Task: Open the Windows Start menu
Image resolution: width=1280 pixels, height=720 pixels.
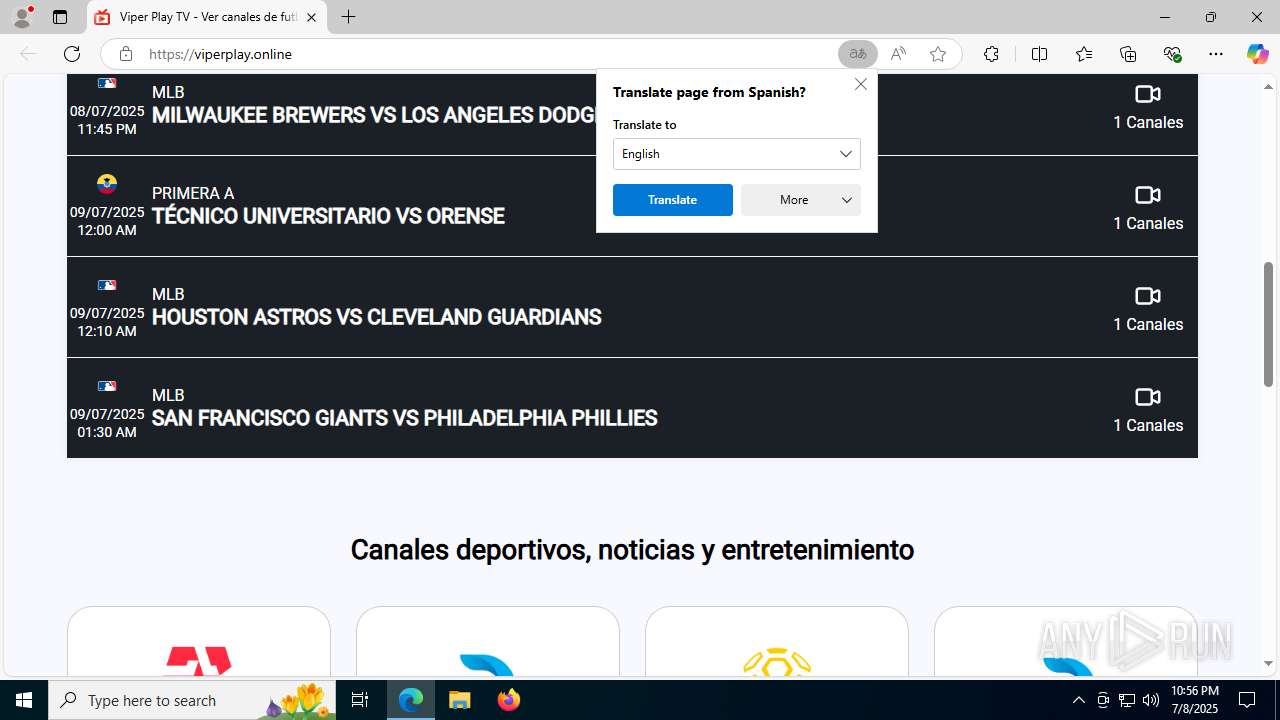Action: pos(24,700)
